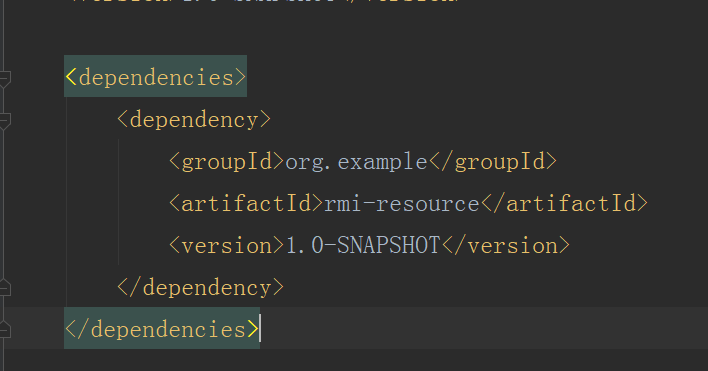The image size is (708, 371).
Task: Click the 1.0-SNAPSHOT version value
Action: (363, 245)
